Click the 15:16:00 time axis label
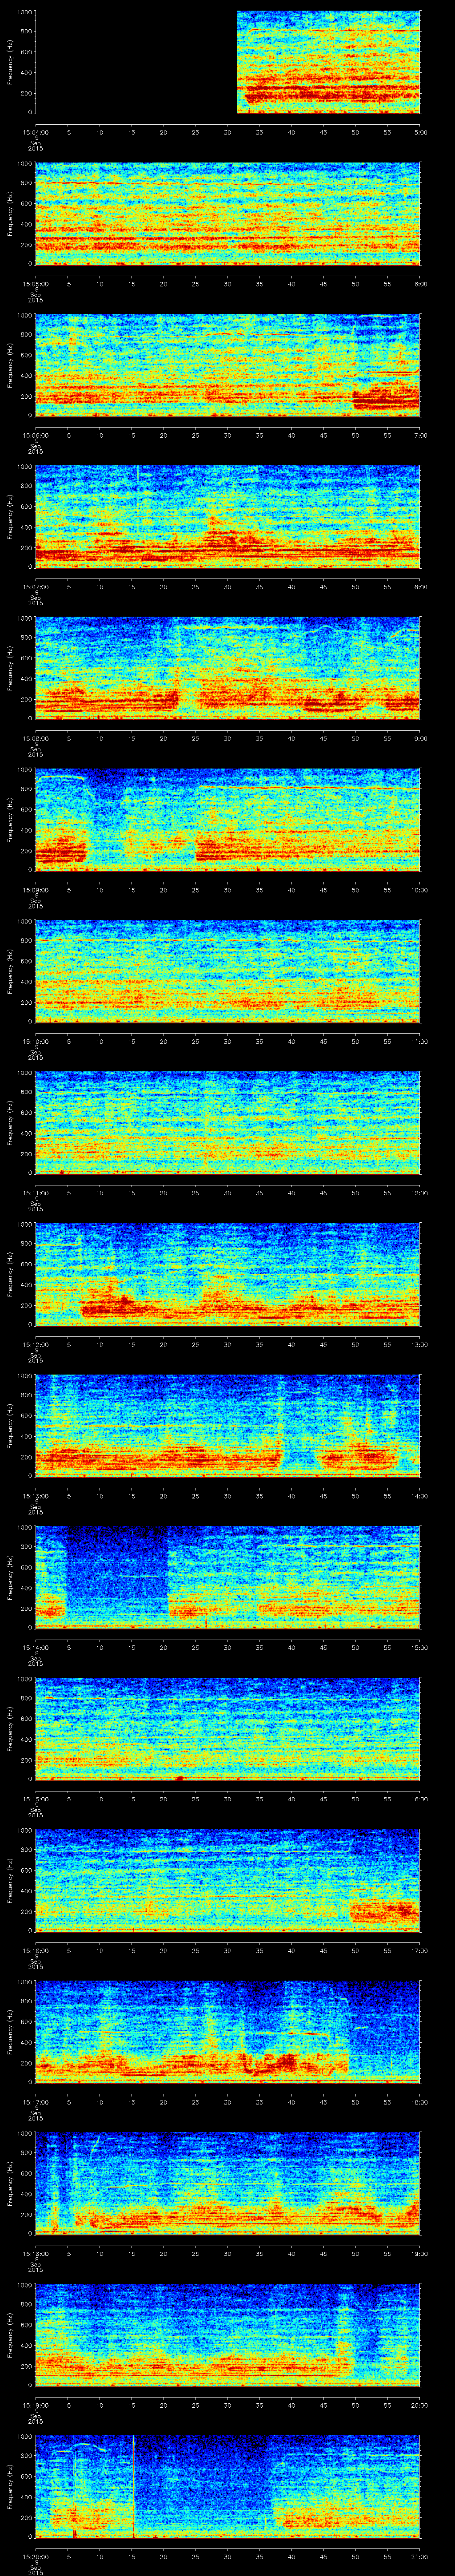This screenshot has width=455, height=2576. click(x=36, y=1950)
